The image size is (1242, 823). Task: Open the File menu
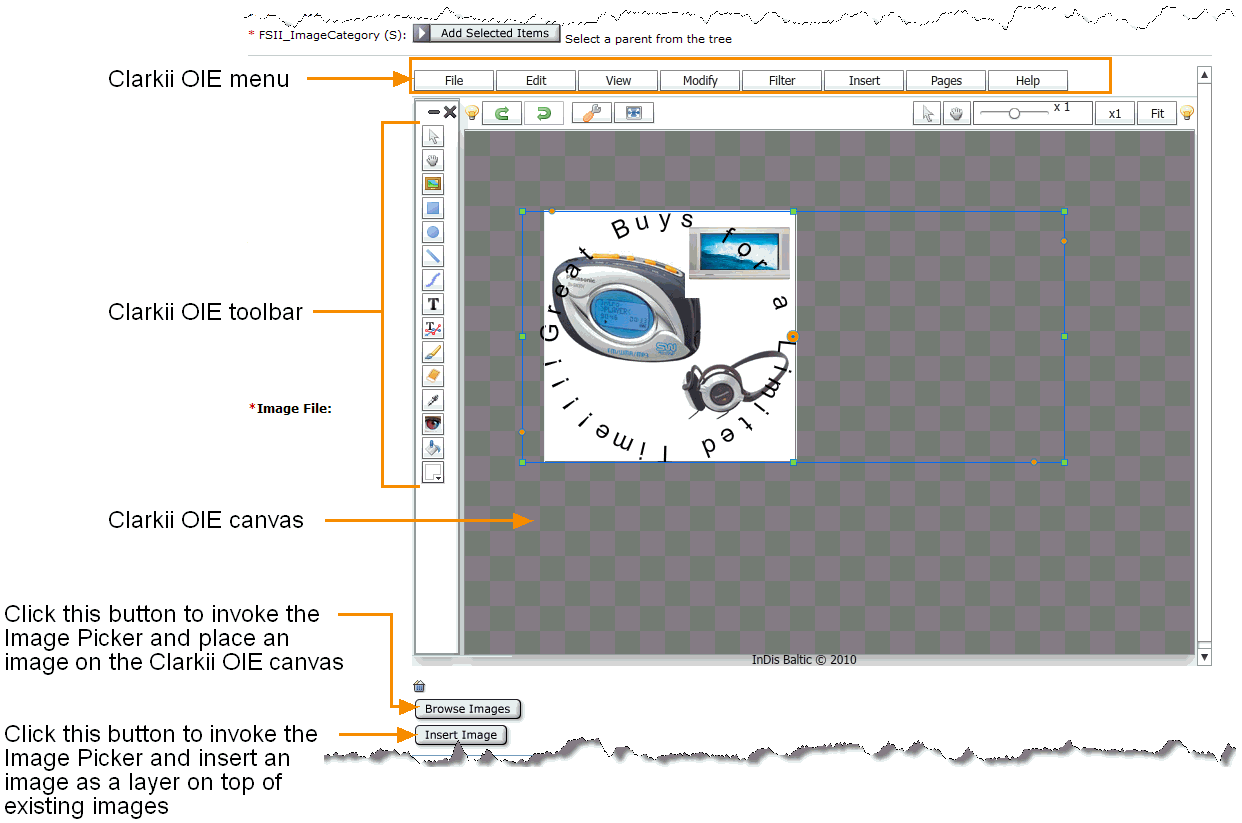pos(454,81)
